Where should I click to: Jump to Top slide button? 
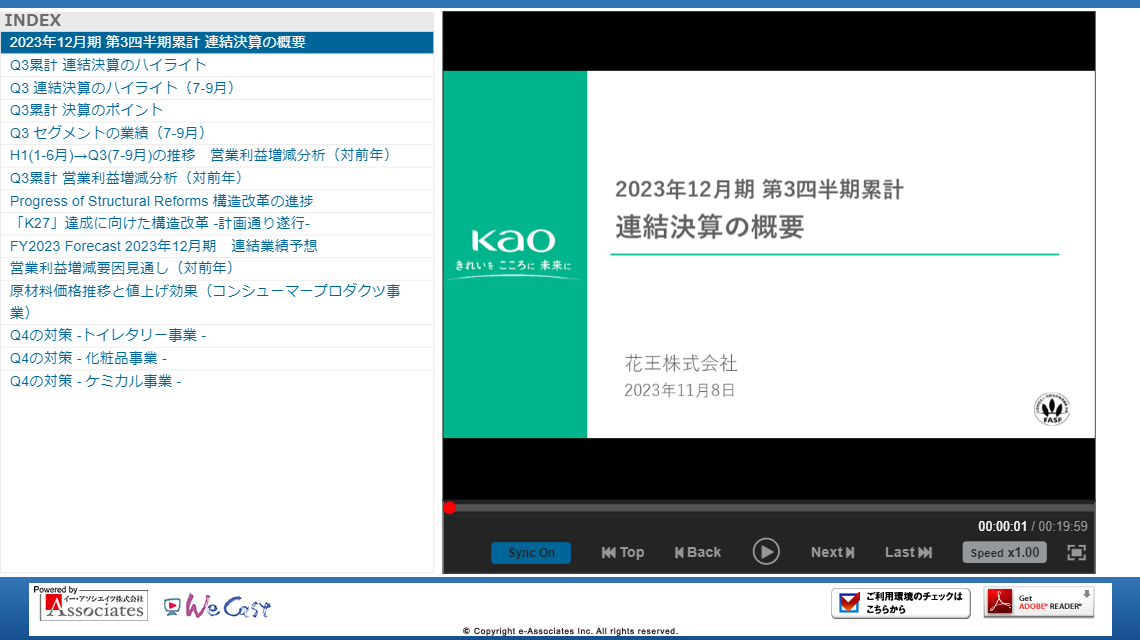(x=622, y=552)
